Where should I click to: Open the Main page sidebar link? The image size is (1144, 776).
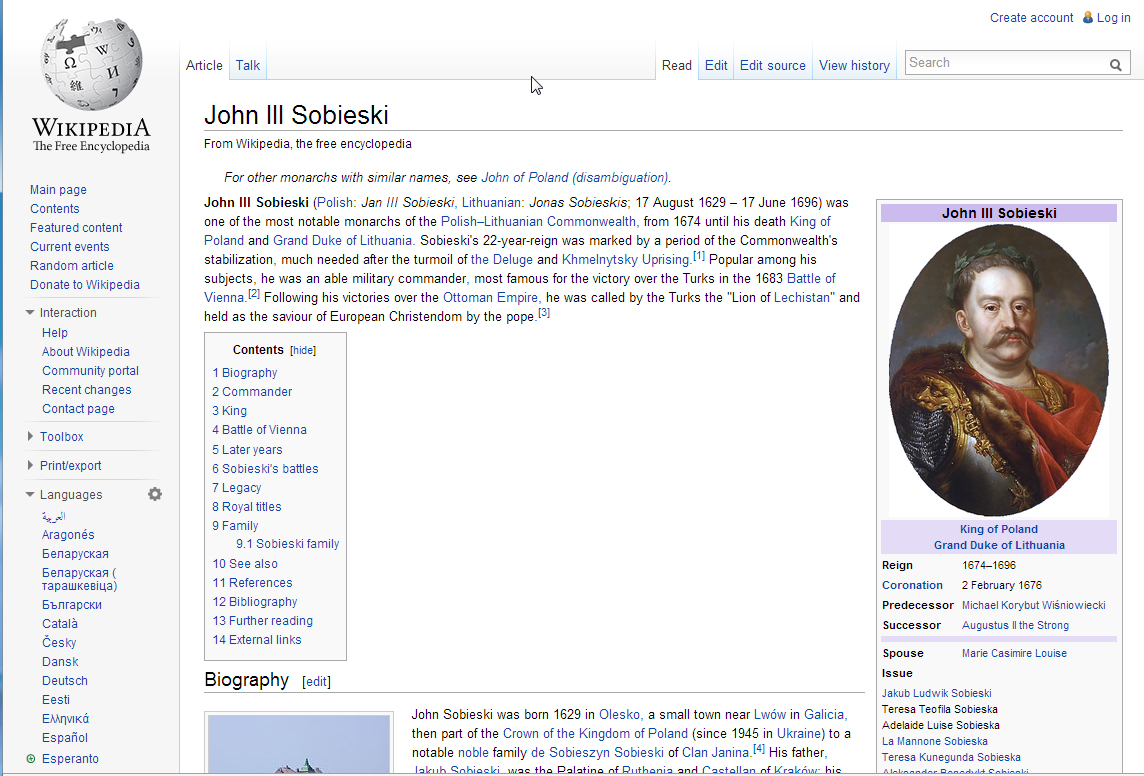click(58, 190)
